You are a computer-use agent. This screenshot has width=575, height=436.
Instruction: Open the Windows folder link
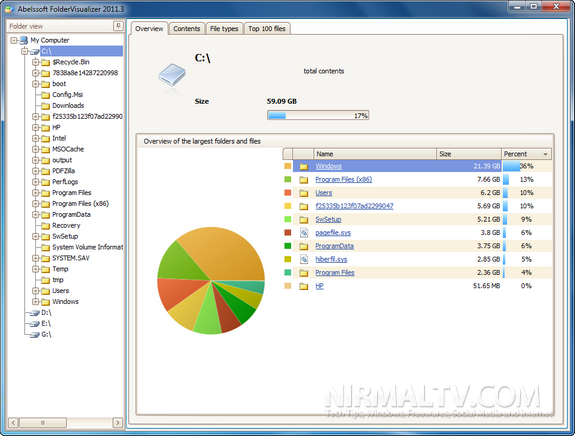329,166
